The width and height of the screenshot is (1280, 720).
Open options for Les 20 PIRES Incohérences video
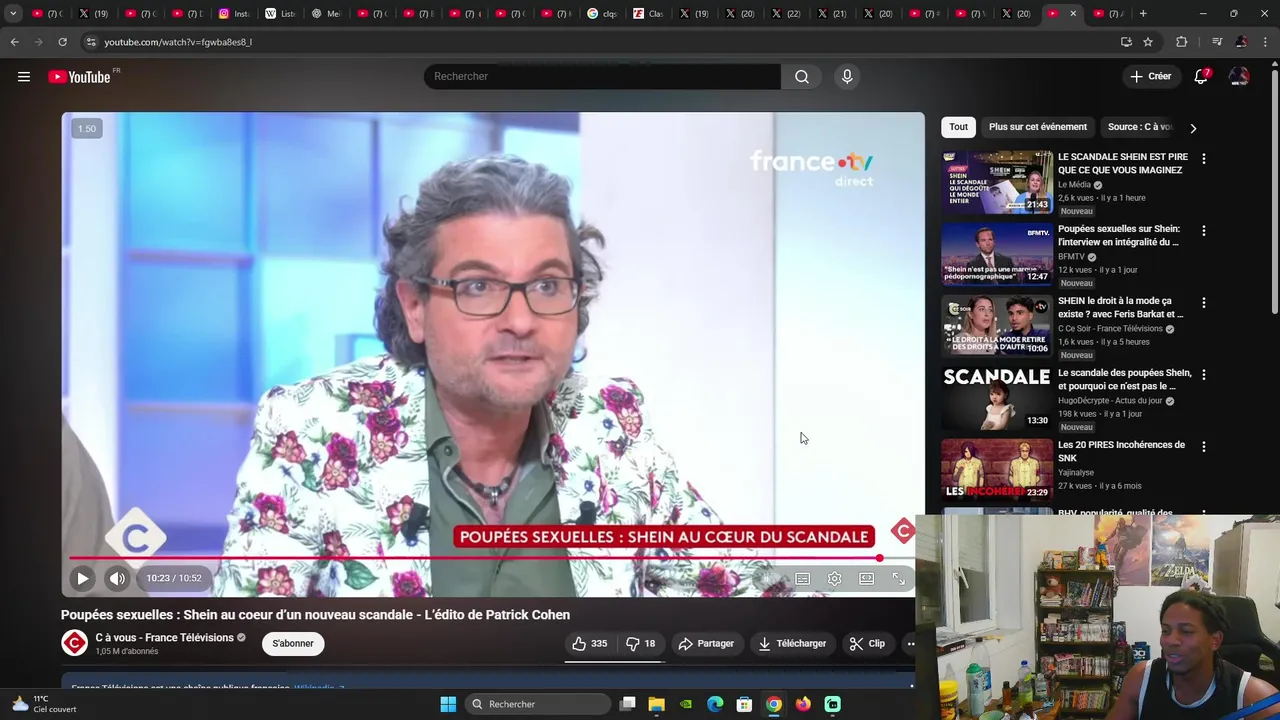tap(1204, 447)
